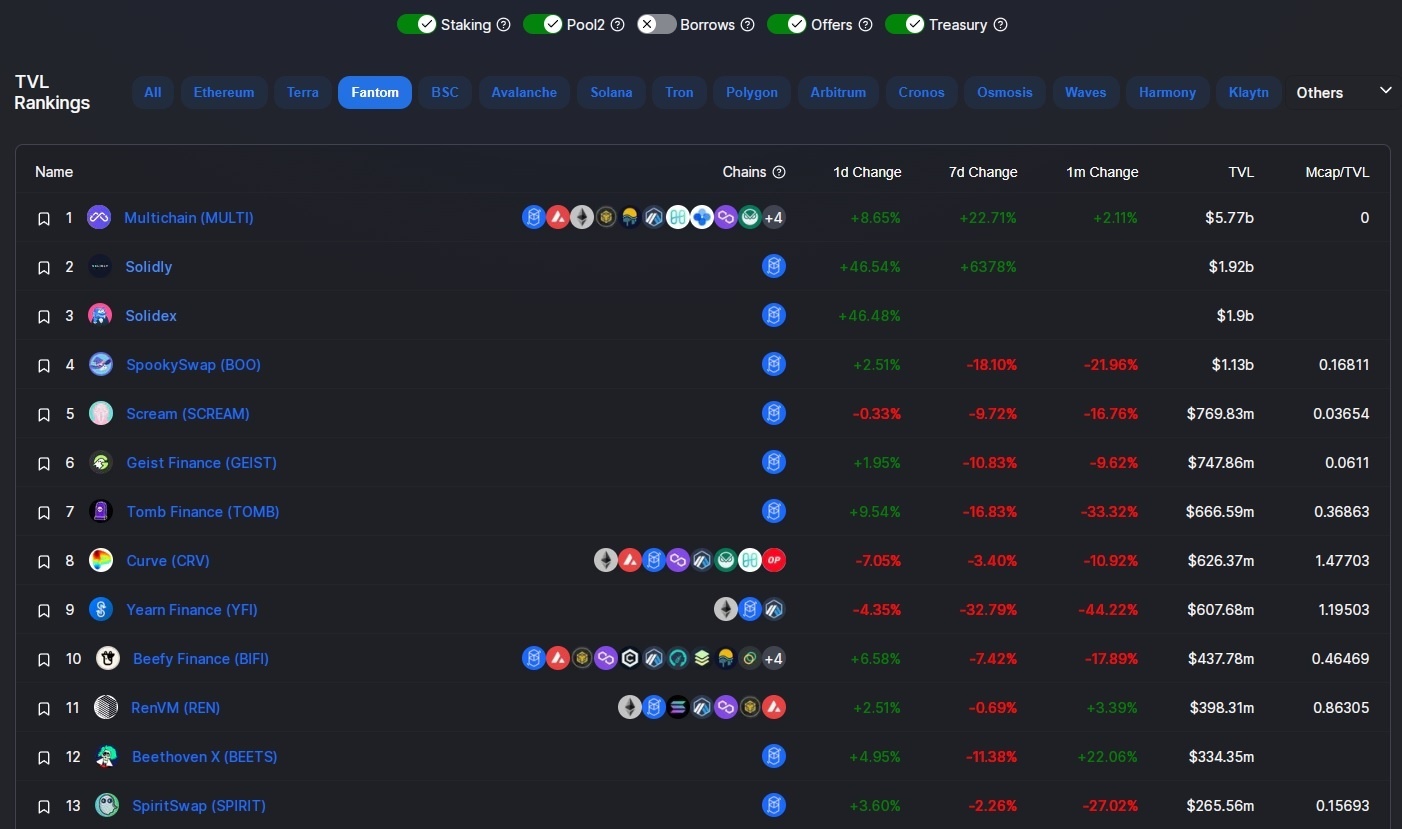Open the Solidly protocol page
Screen dimensions: 1402x829
pos(148,266)
